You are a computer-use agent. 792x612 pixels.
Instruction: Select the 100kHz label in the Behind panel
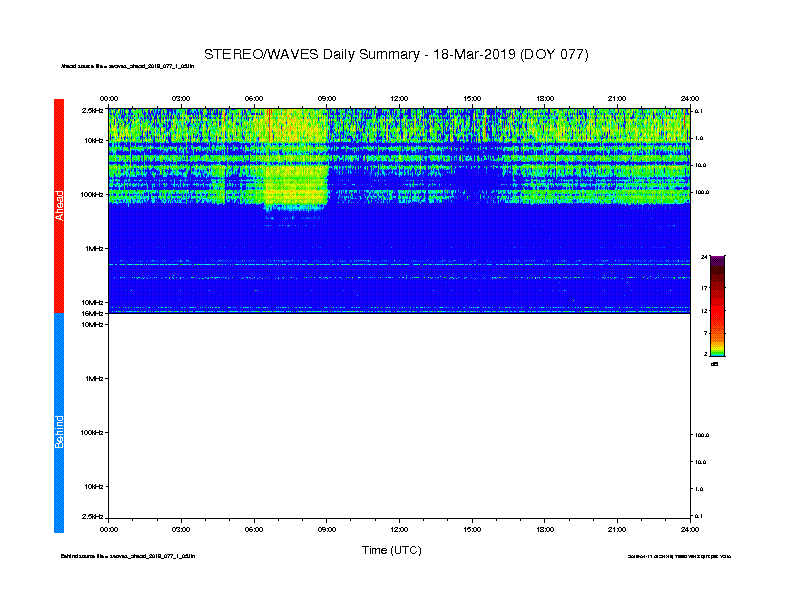pos(91,432)
